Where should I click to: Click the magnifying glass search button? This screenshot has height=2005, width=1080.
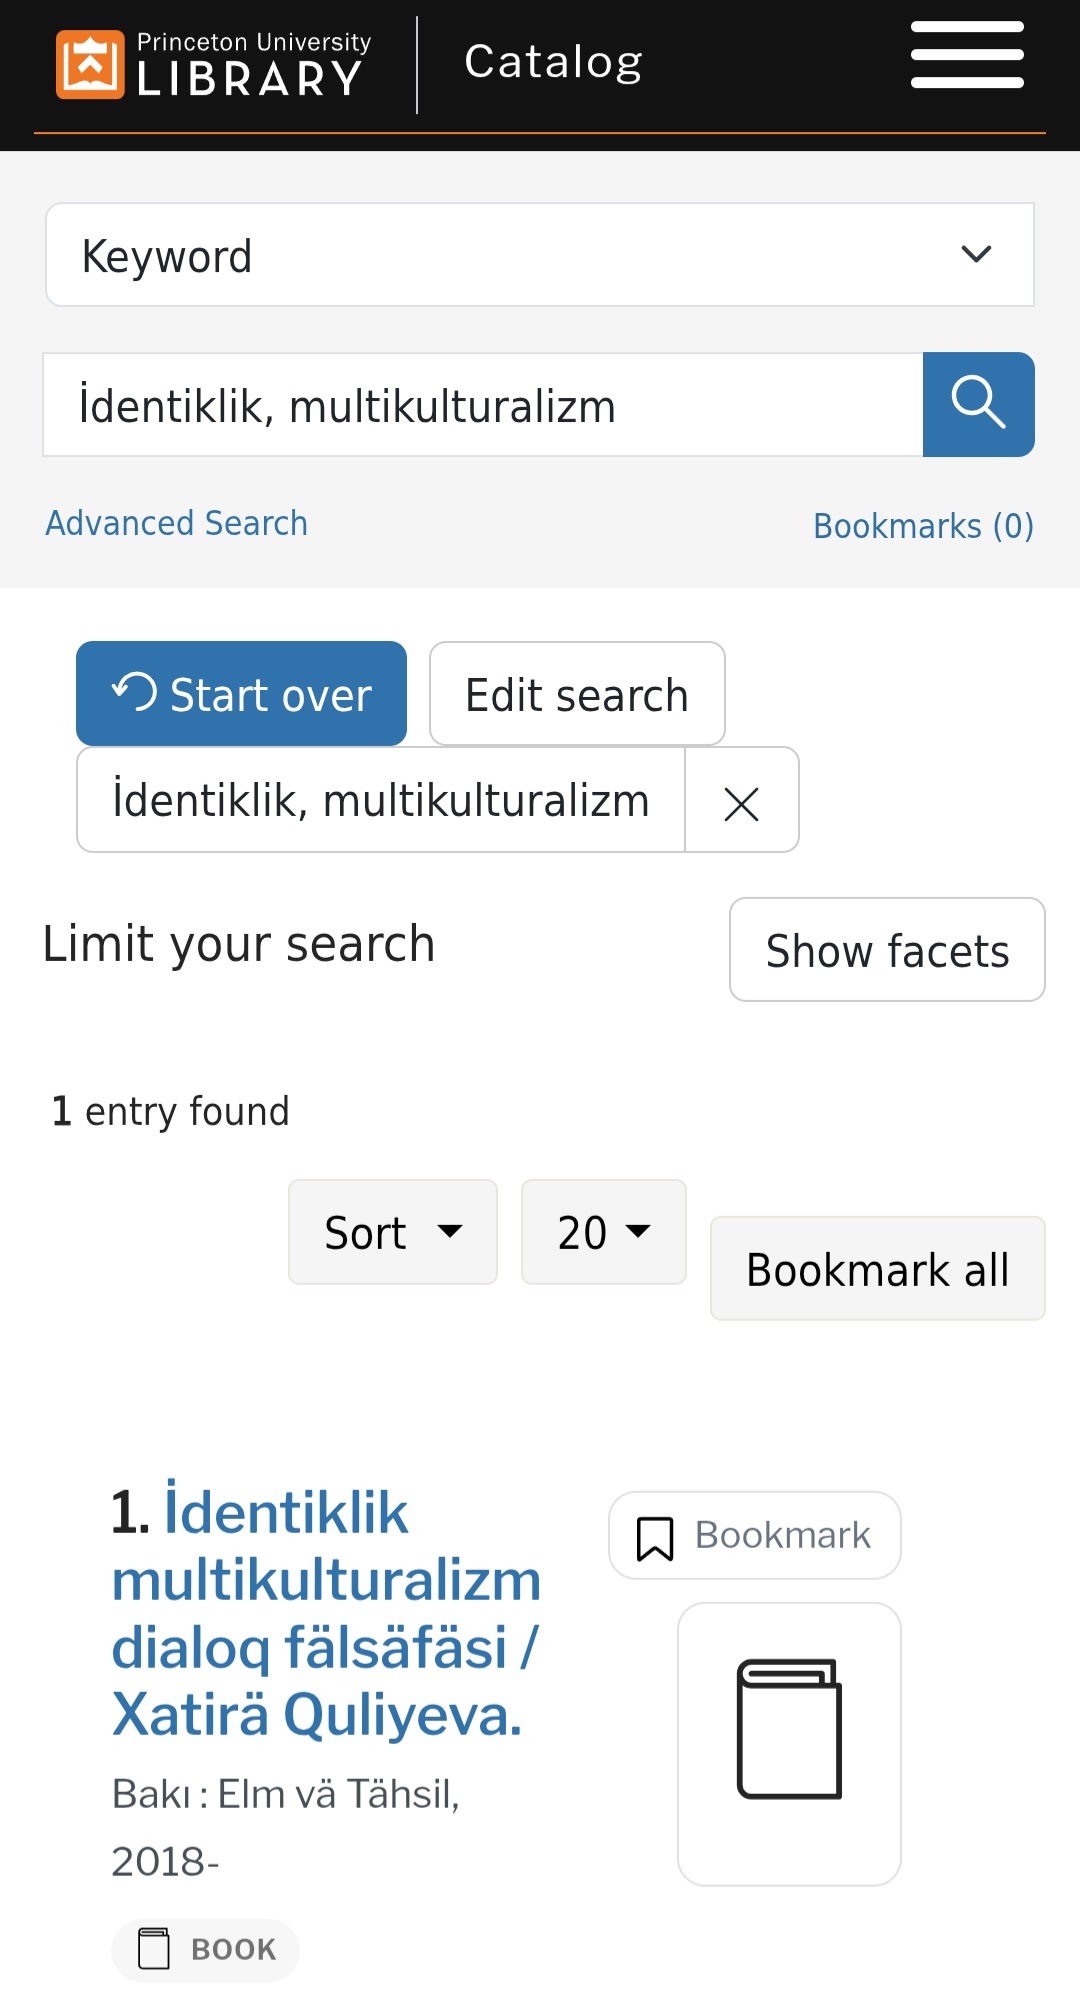coord(978,404)
